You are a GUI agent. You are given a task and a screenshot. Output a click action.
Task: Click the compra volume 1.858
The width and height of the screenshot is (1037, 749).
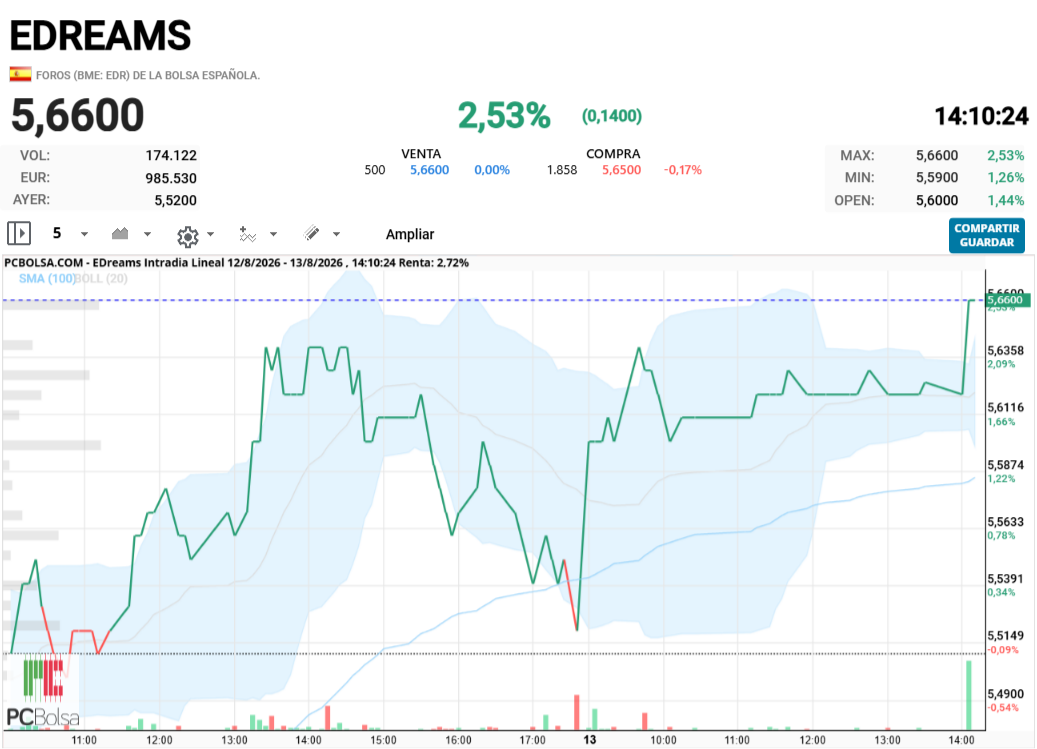click(561, 170)
